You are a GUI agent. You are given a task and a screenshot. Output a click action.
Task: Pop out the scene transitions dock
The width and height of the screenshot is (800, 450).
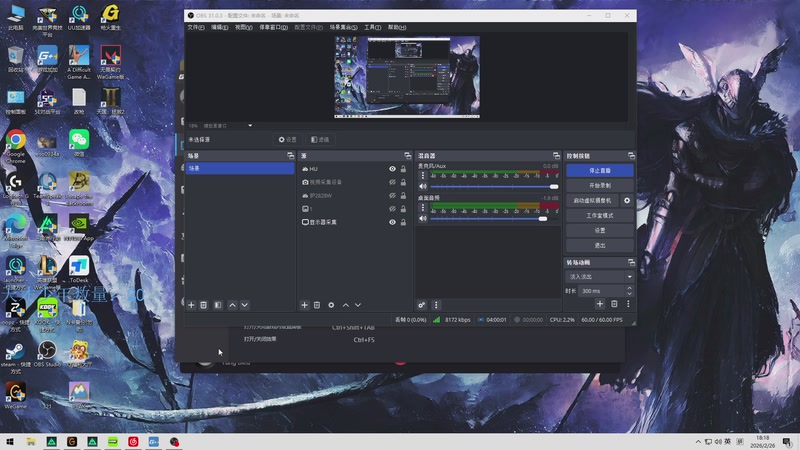[631, 262]
